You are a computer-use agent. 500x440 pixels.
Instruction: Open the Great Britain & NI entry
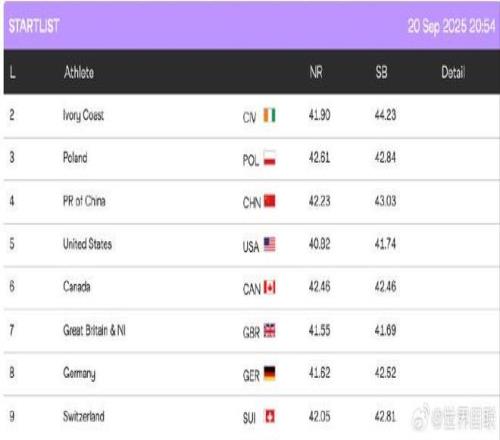(x=94, y=330)
